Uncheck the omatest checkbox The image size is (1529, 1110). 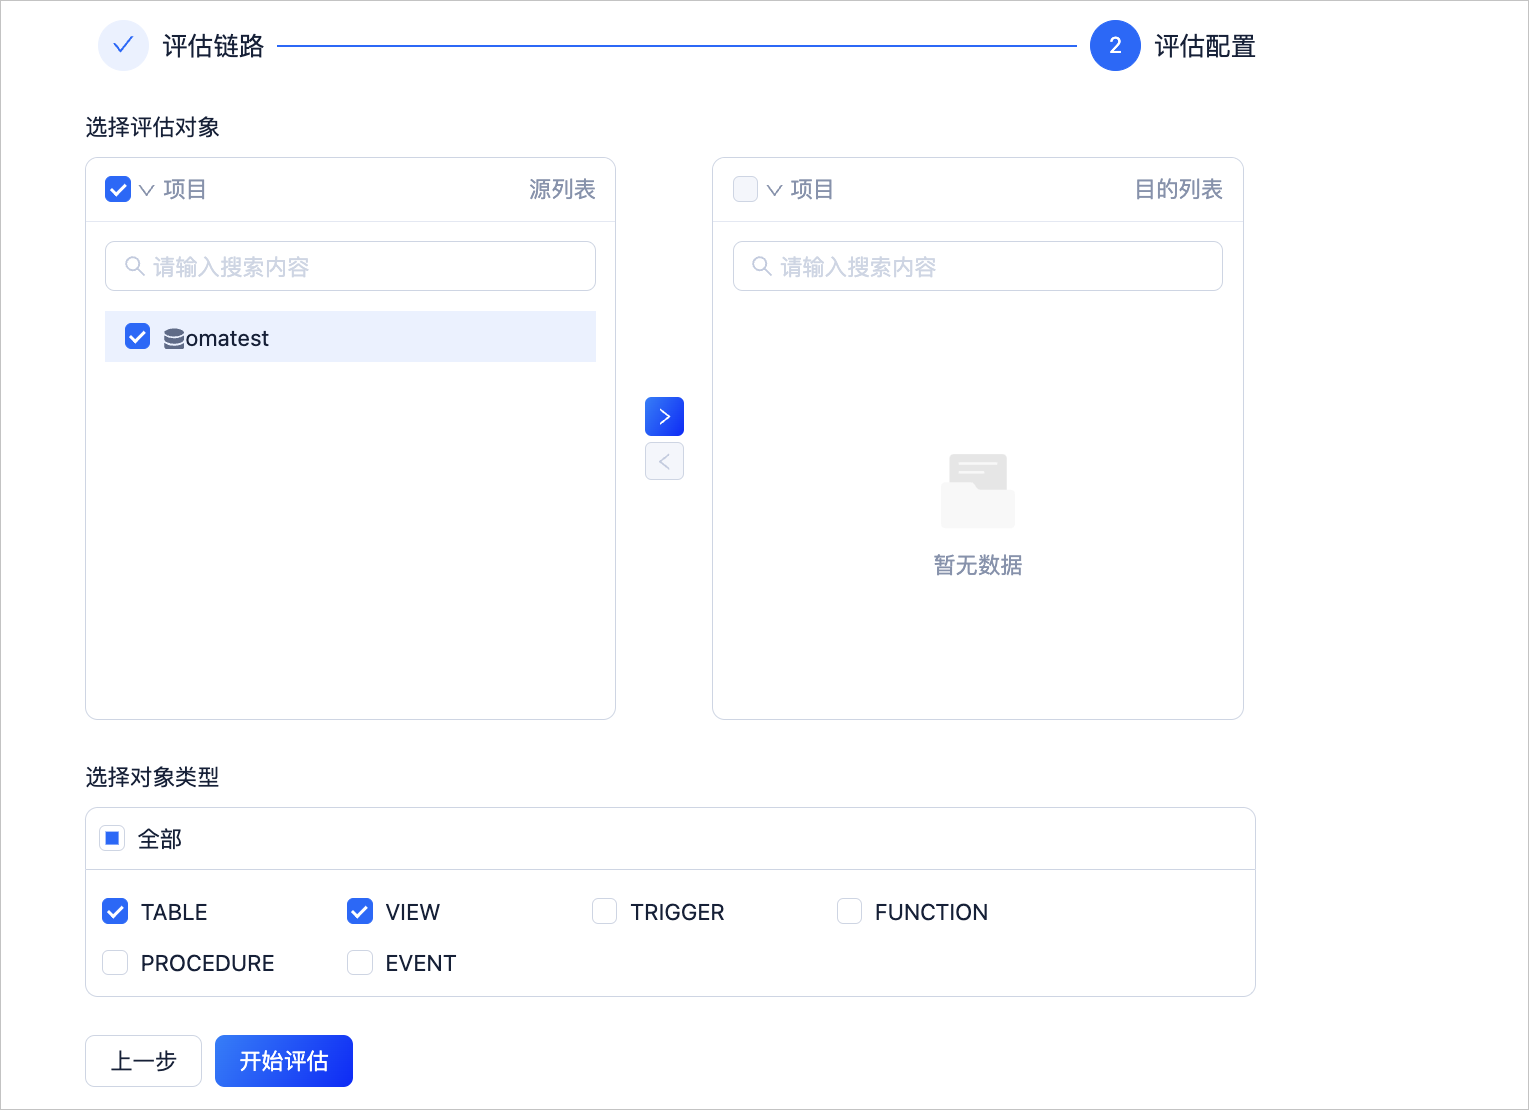click(x=137, y=336)
